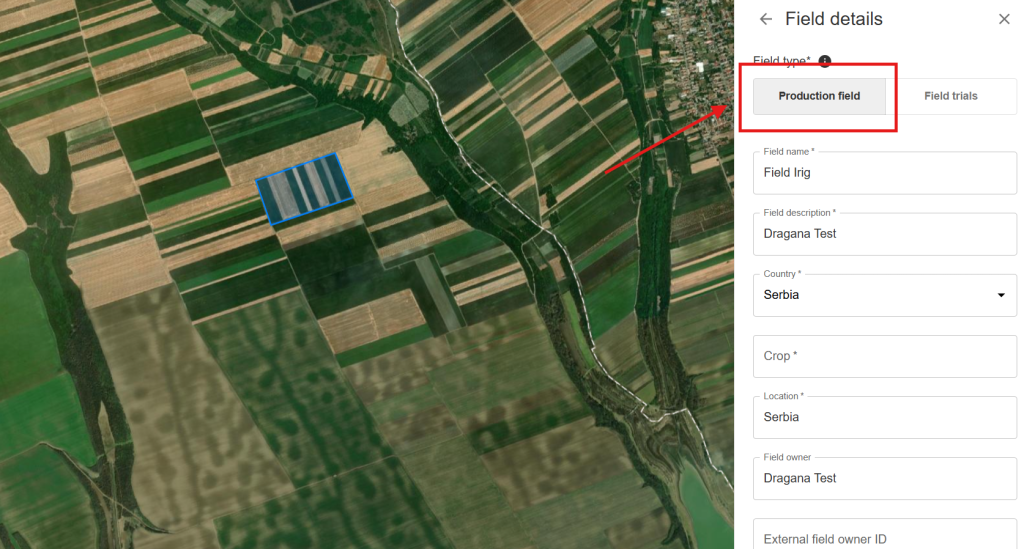1024x549 pixels.
Task: Click the top-right corner of the blue field boundary
Action: click(336, 155)
